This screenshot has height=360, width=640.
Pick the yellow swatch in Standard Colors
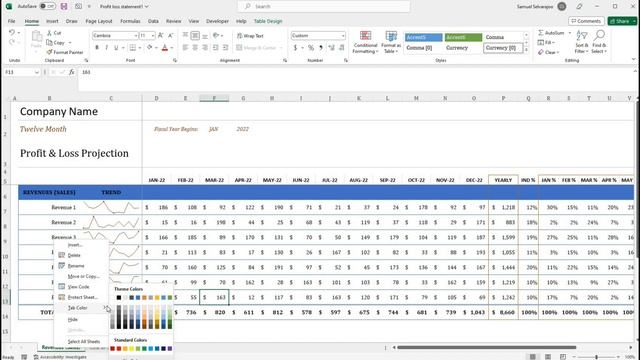[x=131, y=349]
